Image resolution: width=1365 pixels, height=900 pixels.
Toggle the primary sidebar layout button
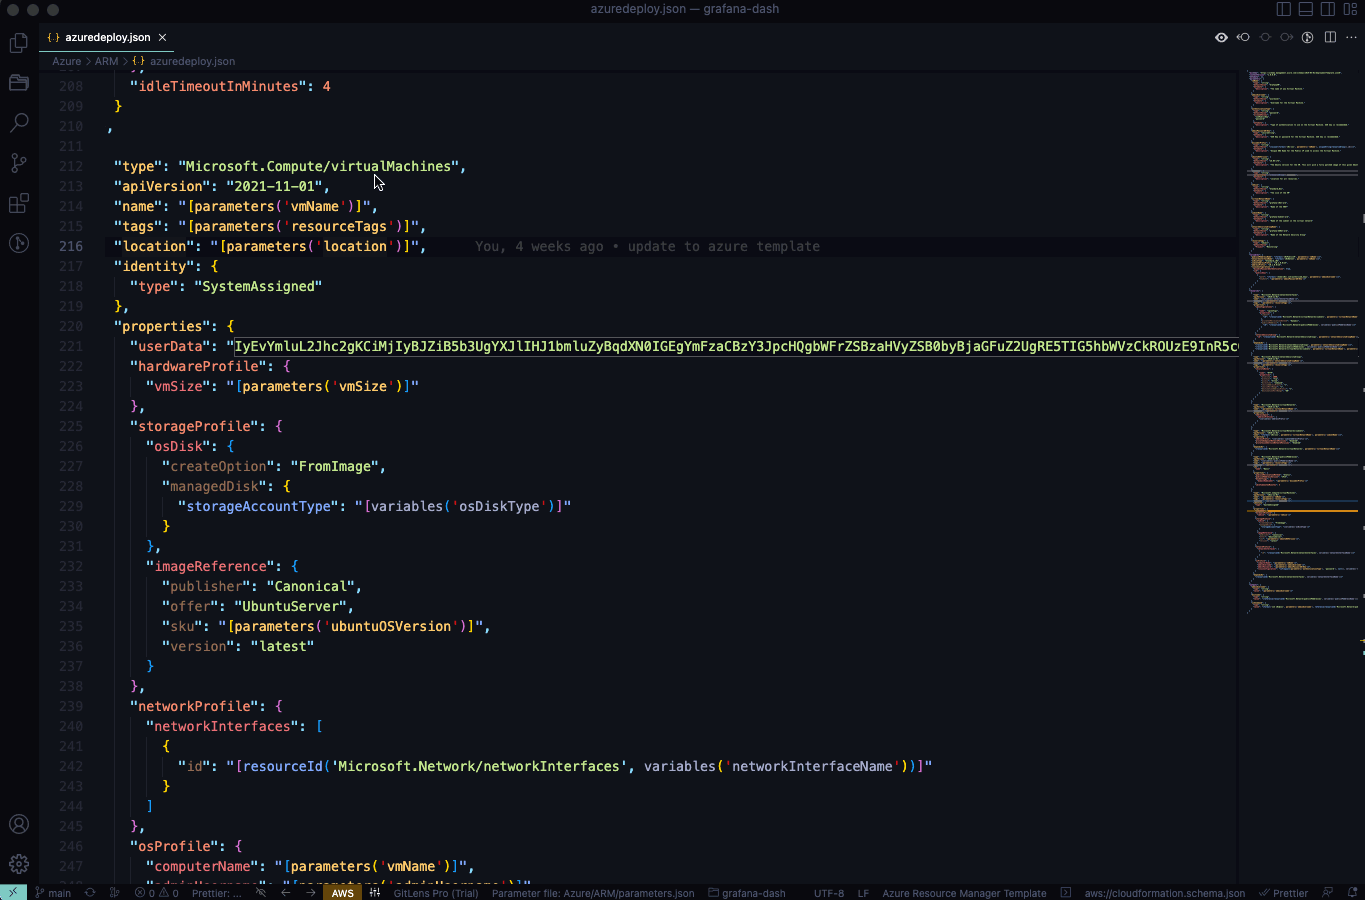(x=1283, y=9)
